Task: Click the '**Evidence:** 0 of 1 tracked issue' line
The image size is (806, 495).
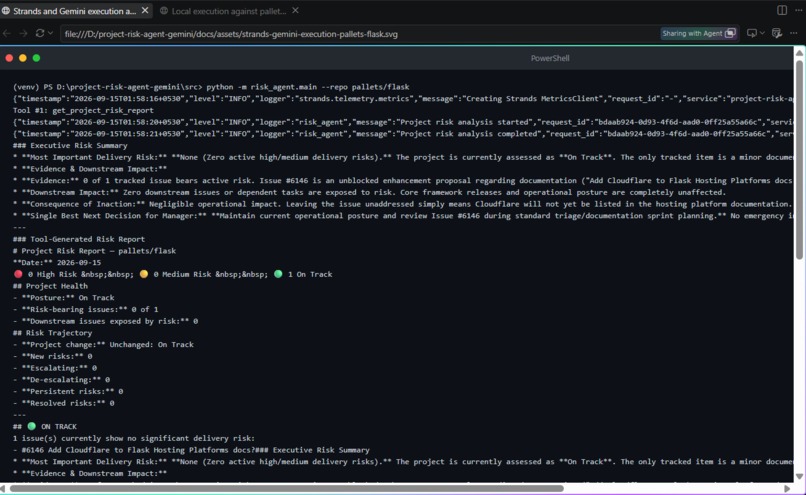Action: [403, 180]
